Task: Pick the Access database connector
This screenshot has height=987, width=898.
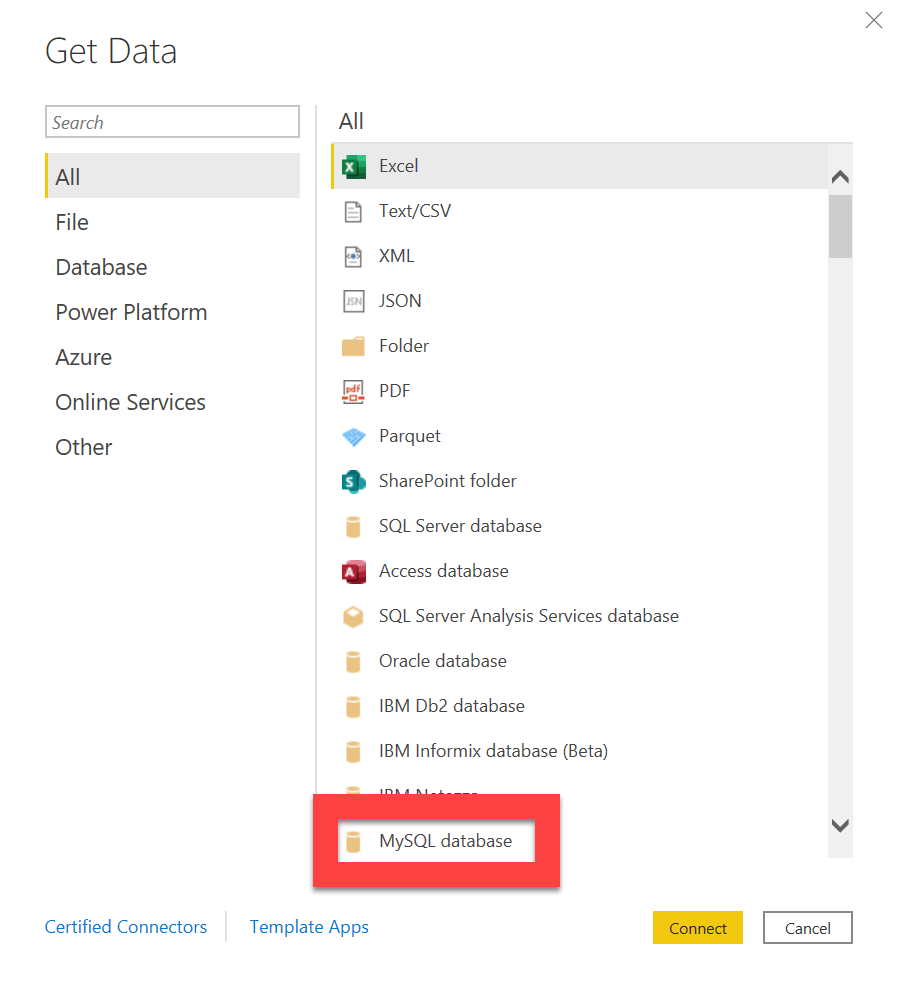Action: click(x=443, y=571)
